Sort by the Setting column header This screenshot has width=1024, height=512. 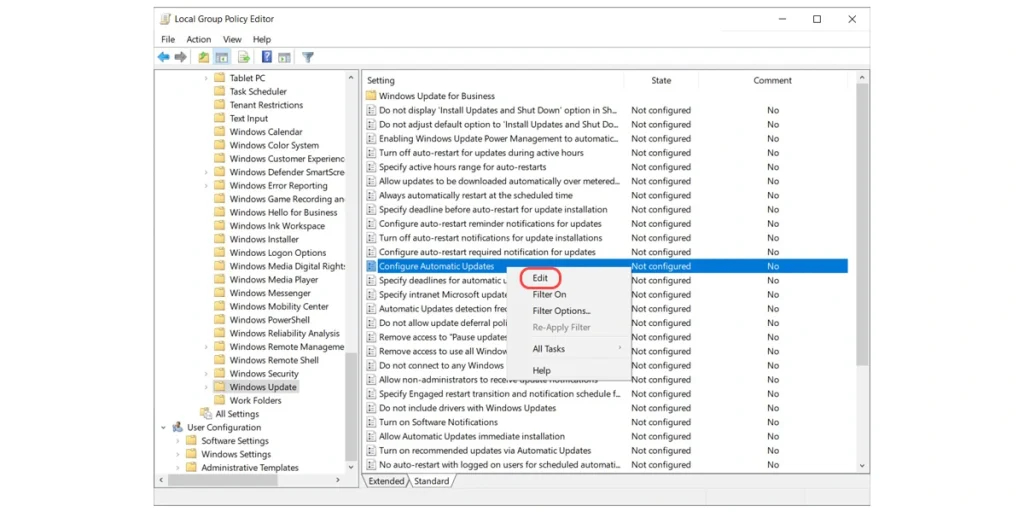pyautogui.click(x=493, y=80)
